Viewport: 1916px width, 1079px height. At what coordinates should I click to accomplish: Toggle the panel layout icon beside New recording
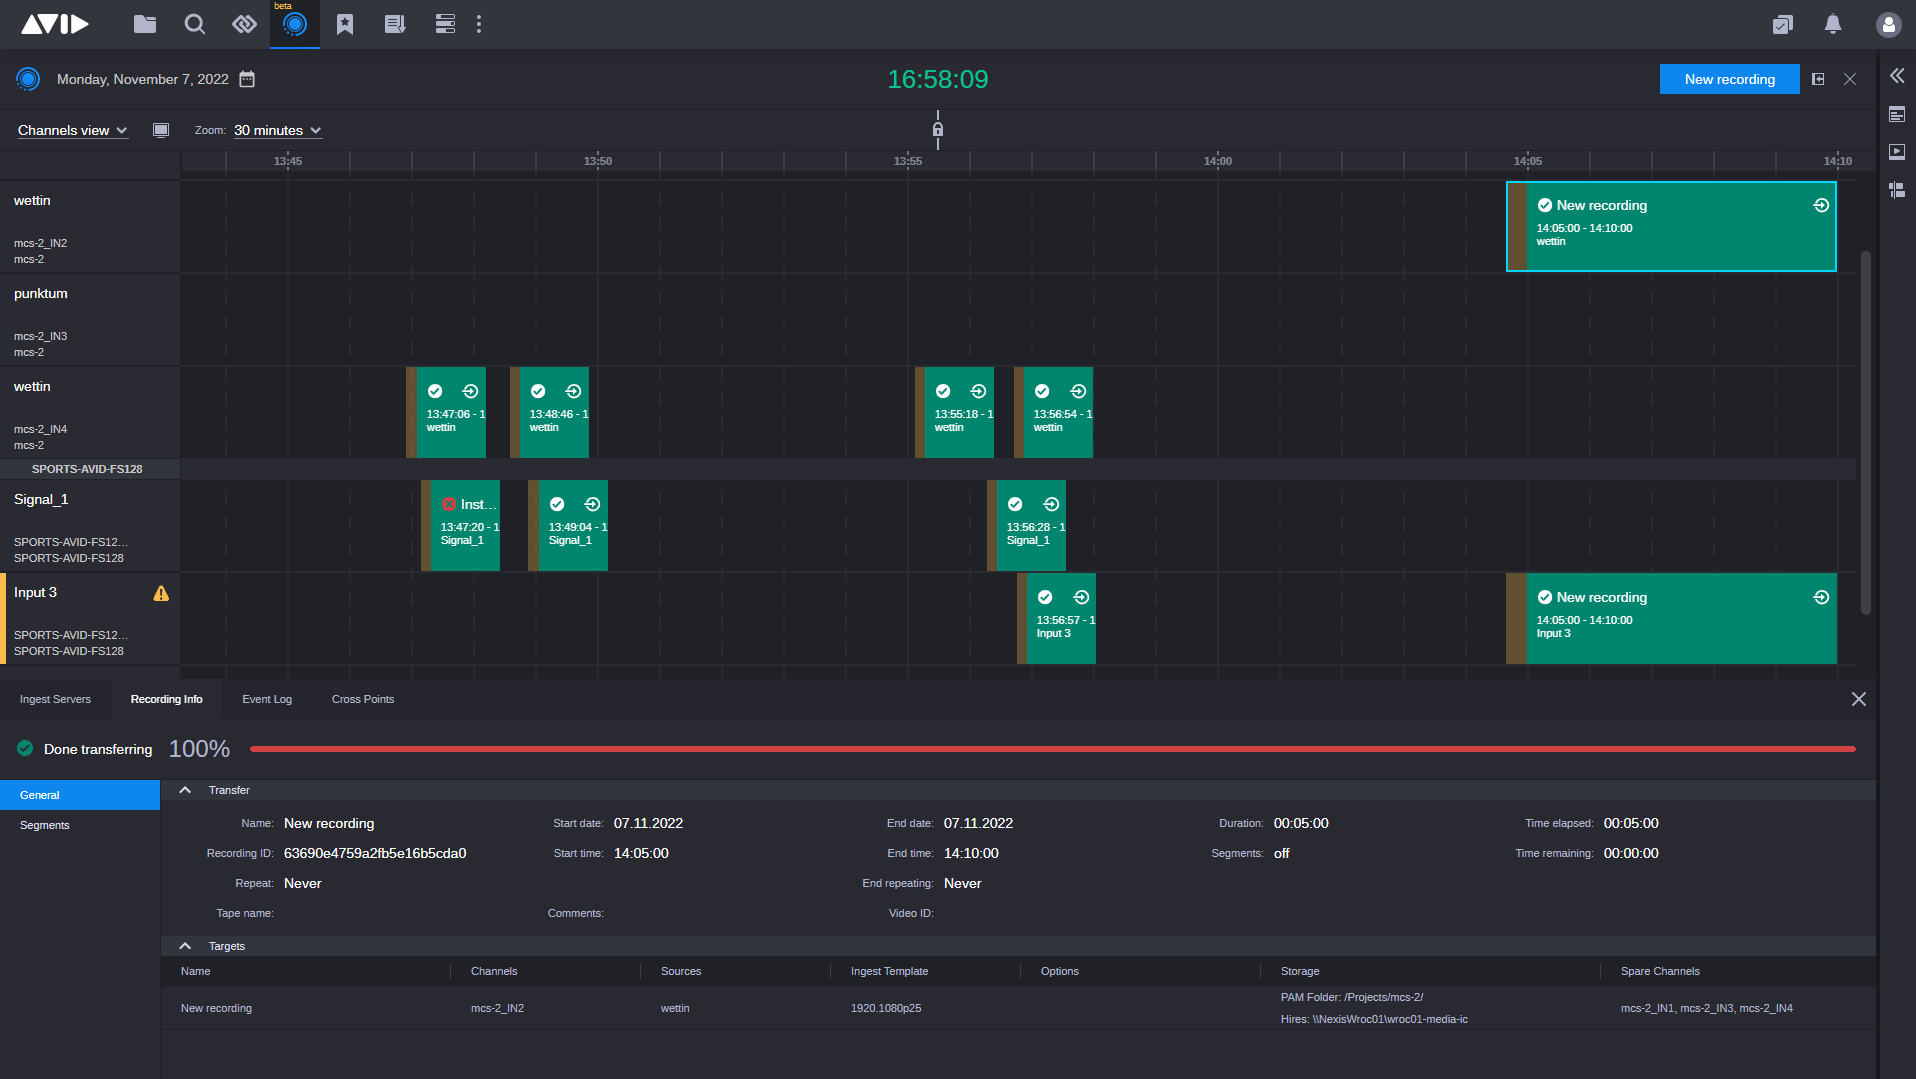(x=1818, y=79)
